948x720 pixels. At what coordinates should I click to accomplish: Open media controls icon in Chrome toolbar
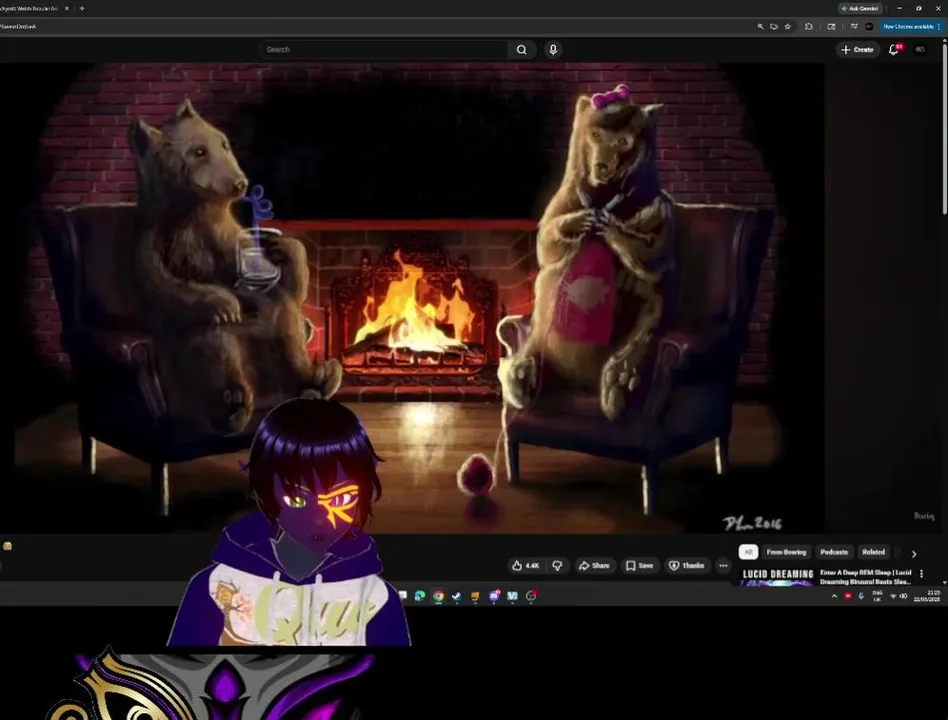[854, 27]
